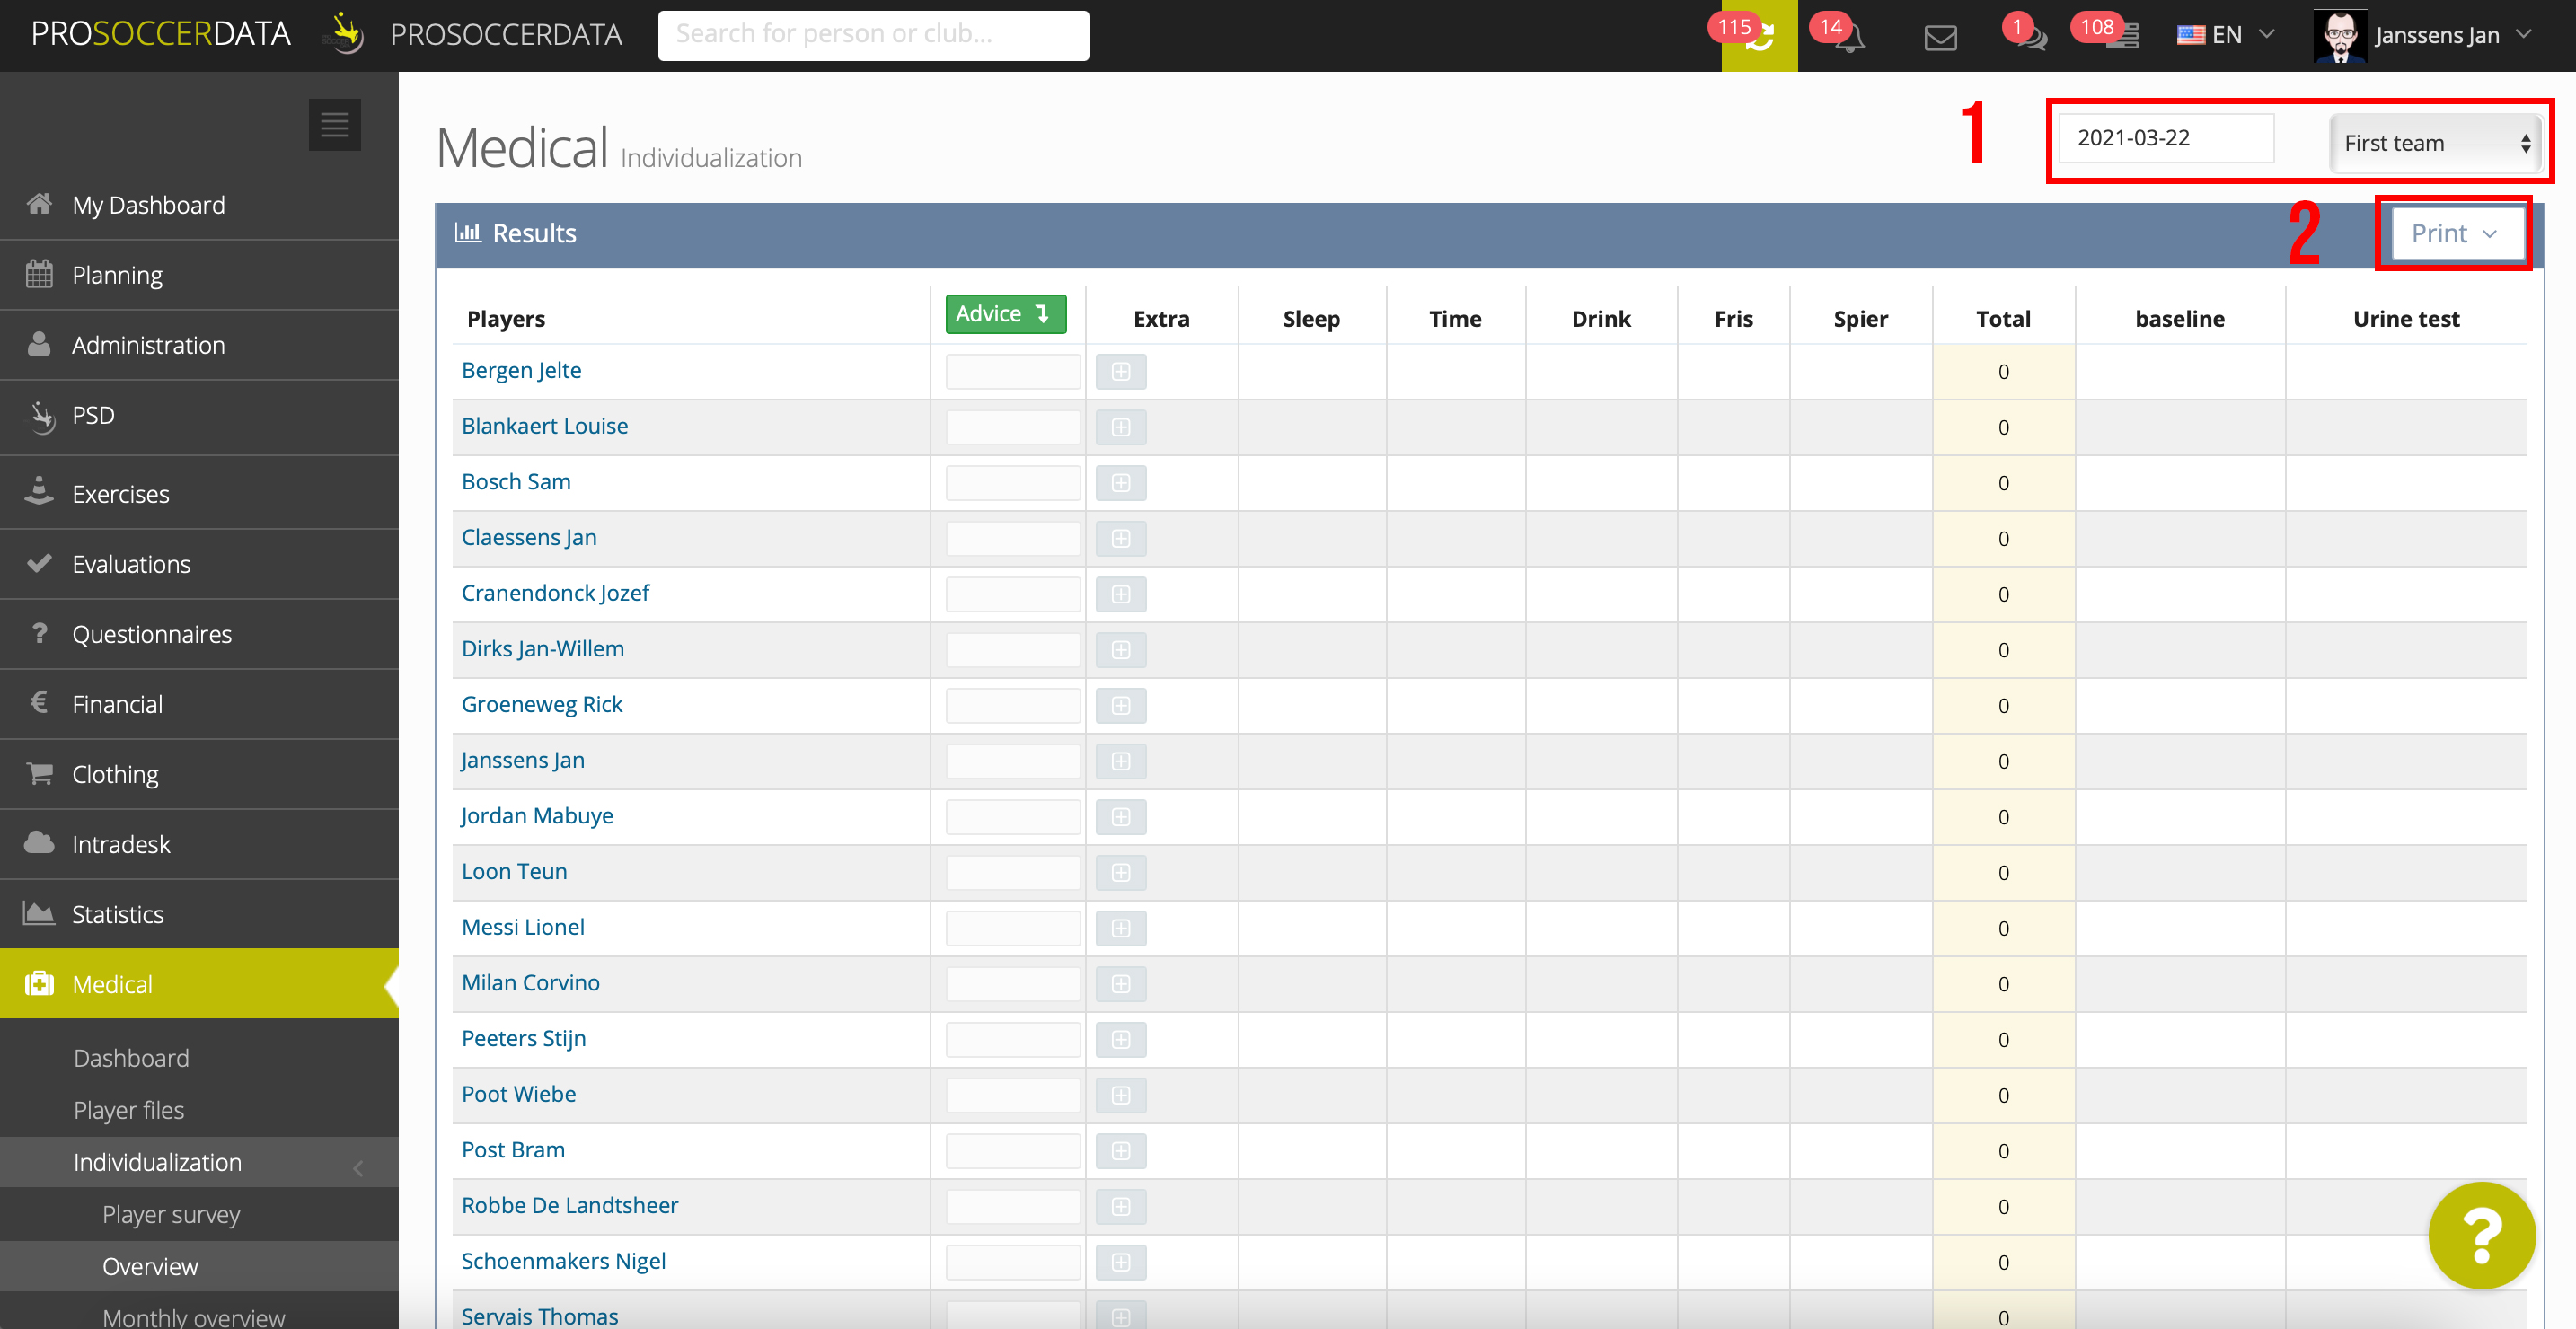Image resolution: width=2576 pixels, height=1329 pixels.
Task: Click the extra plus icon for Post Bram
Action: pyautogui.click(x=1121, y=1152)
